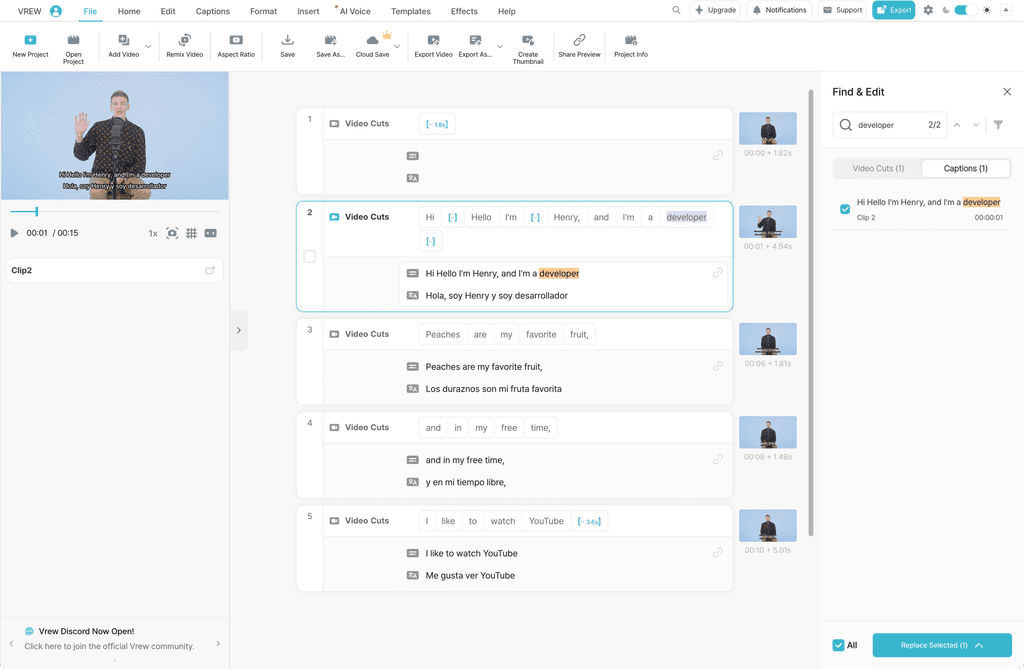This screenshot has height=669, width=1024.
Task: Open the filter icon in Find & Edit
Action: [998, 125]
